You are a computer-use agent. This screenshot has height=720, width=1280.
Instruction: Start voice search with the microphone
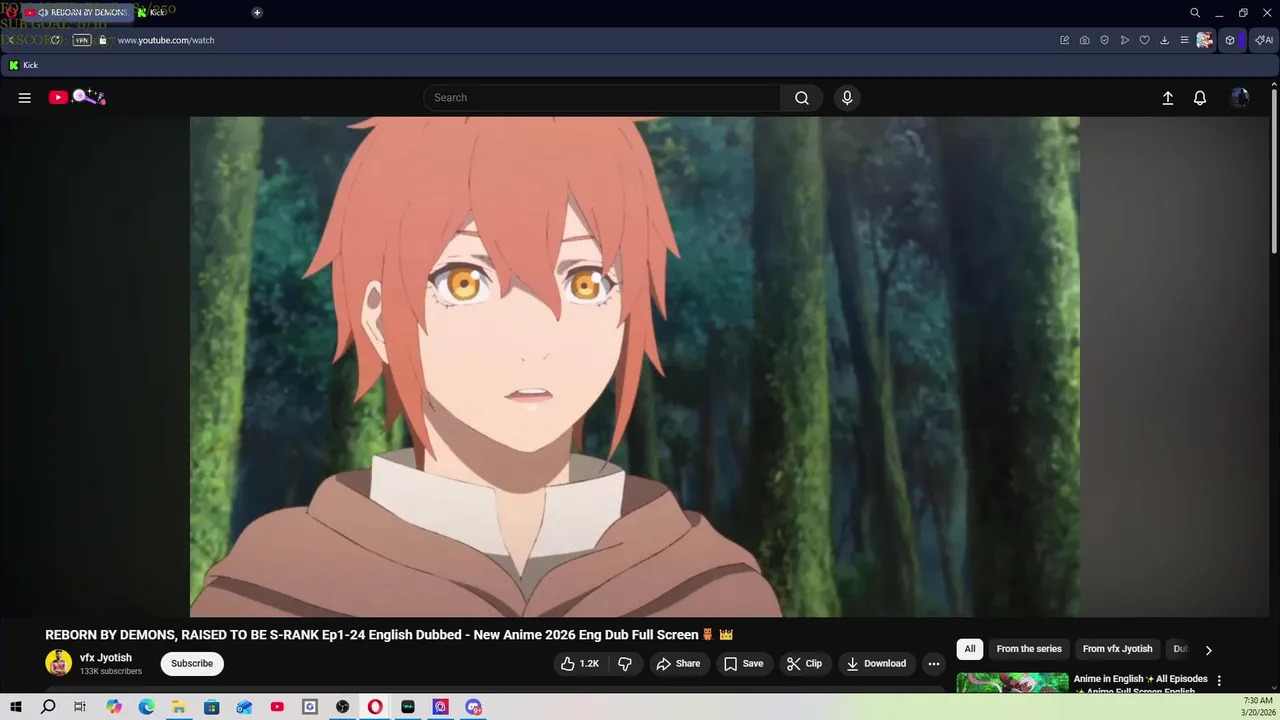point(847,98)
